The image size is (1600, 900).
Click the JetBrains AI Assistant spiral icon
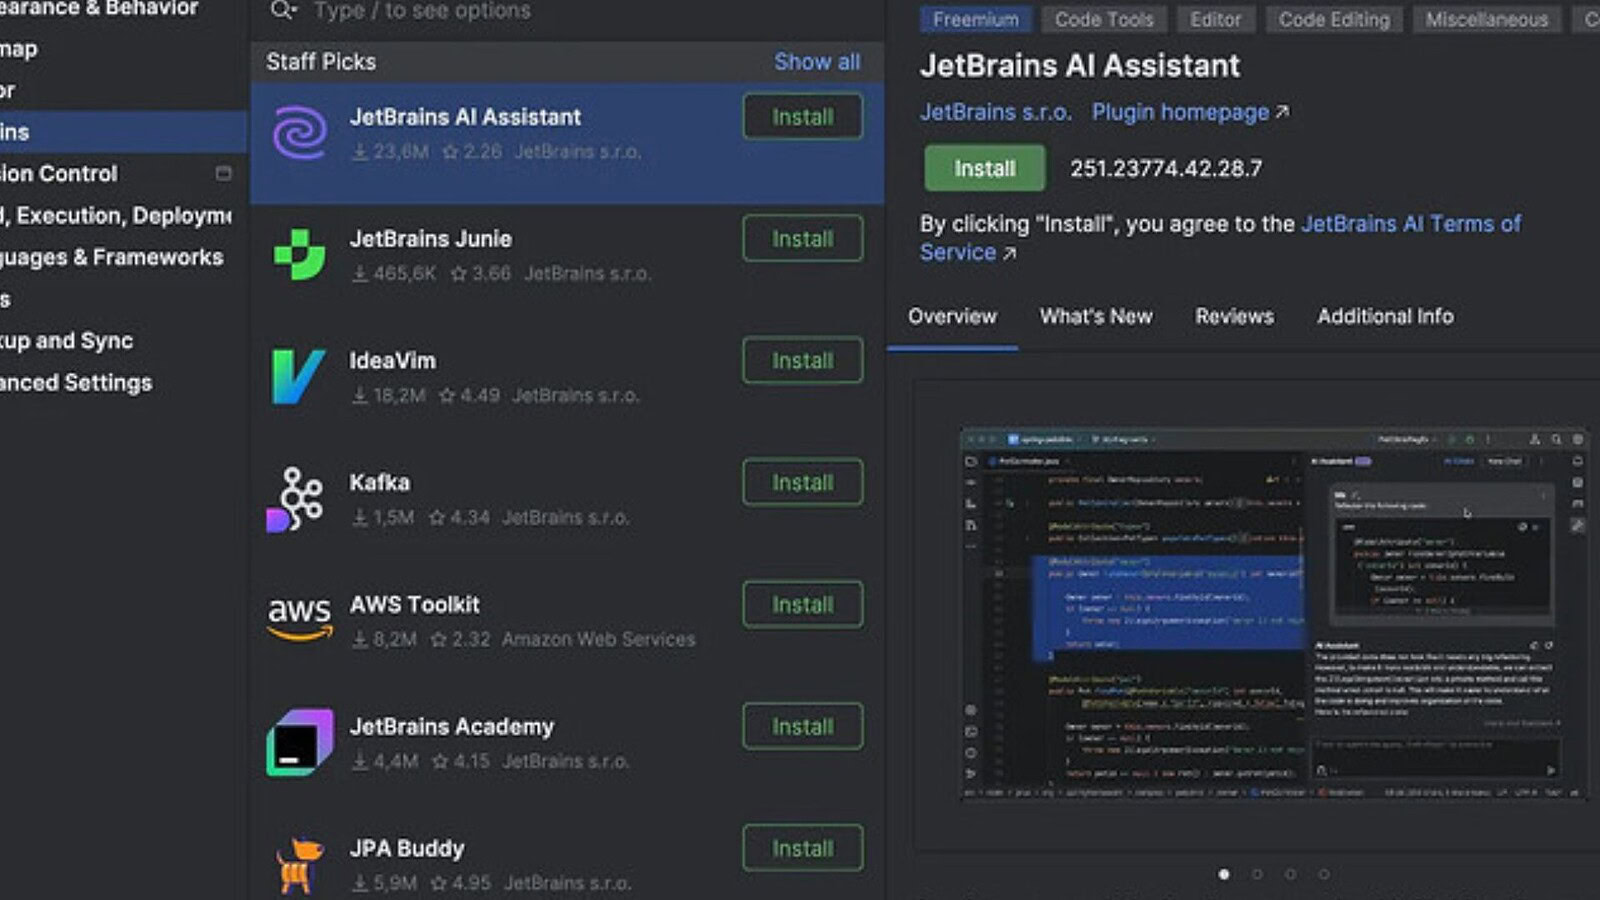299,133
